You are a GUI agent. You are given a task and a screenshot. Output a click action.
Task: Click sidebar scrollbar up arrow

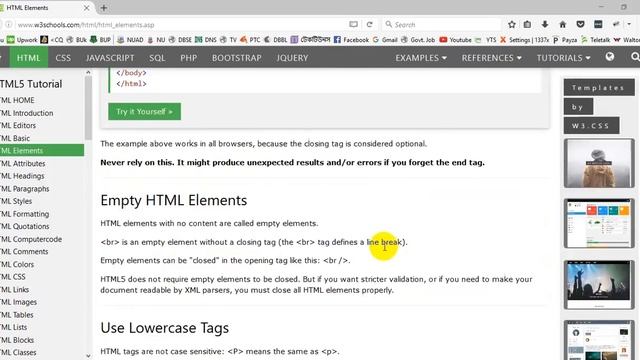pyautogui.click(x=88, y=72)
